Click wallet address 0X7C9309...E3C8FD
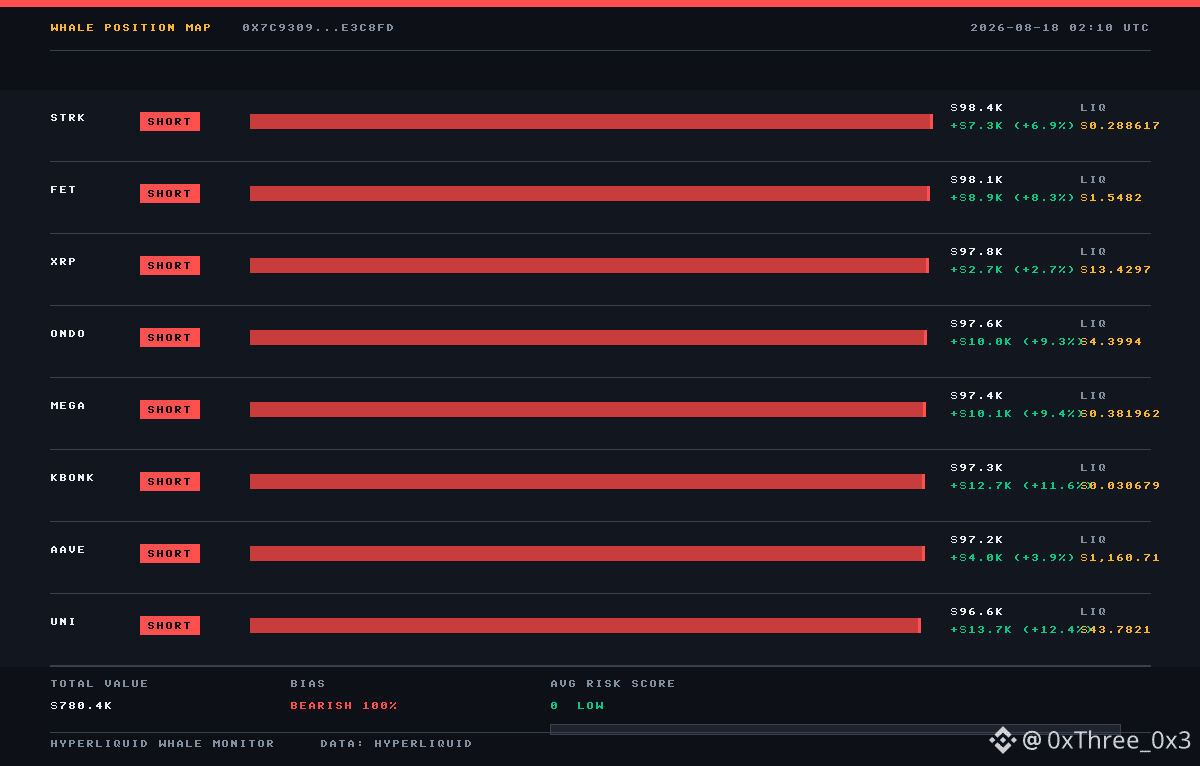 pyautogui.click(x=318, y=28)
